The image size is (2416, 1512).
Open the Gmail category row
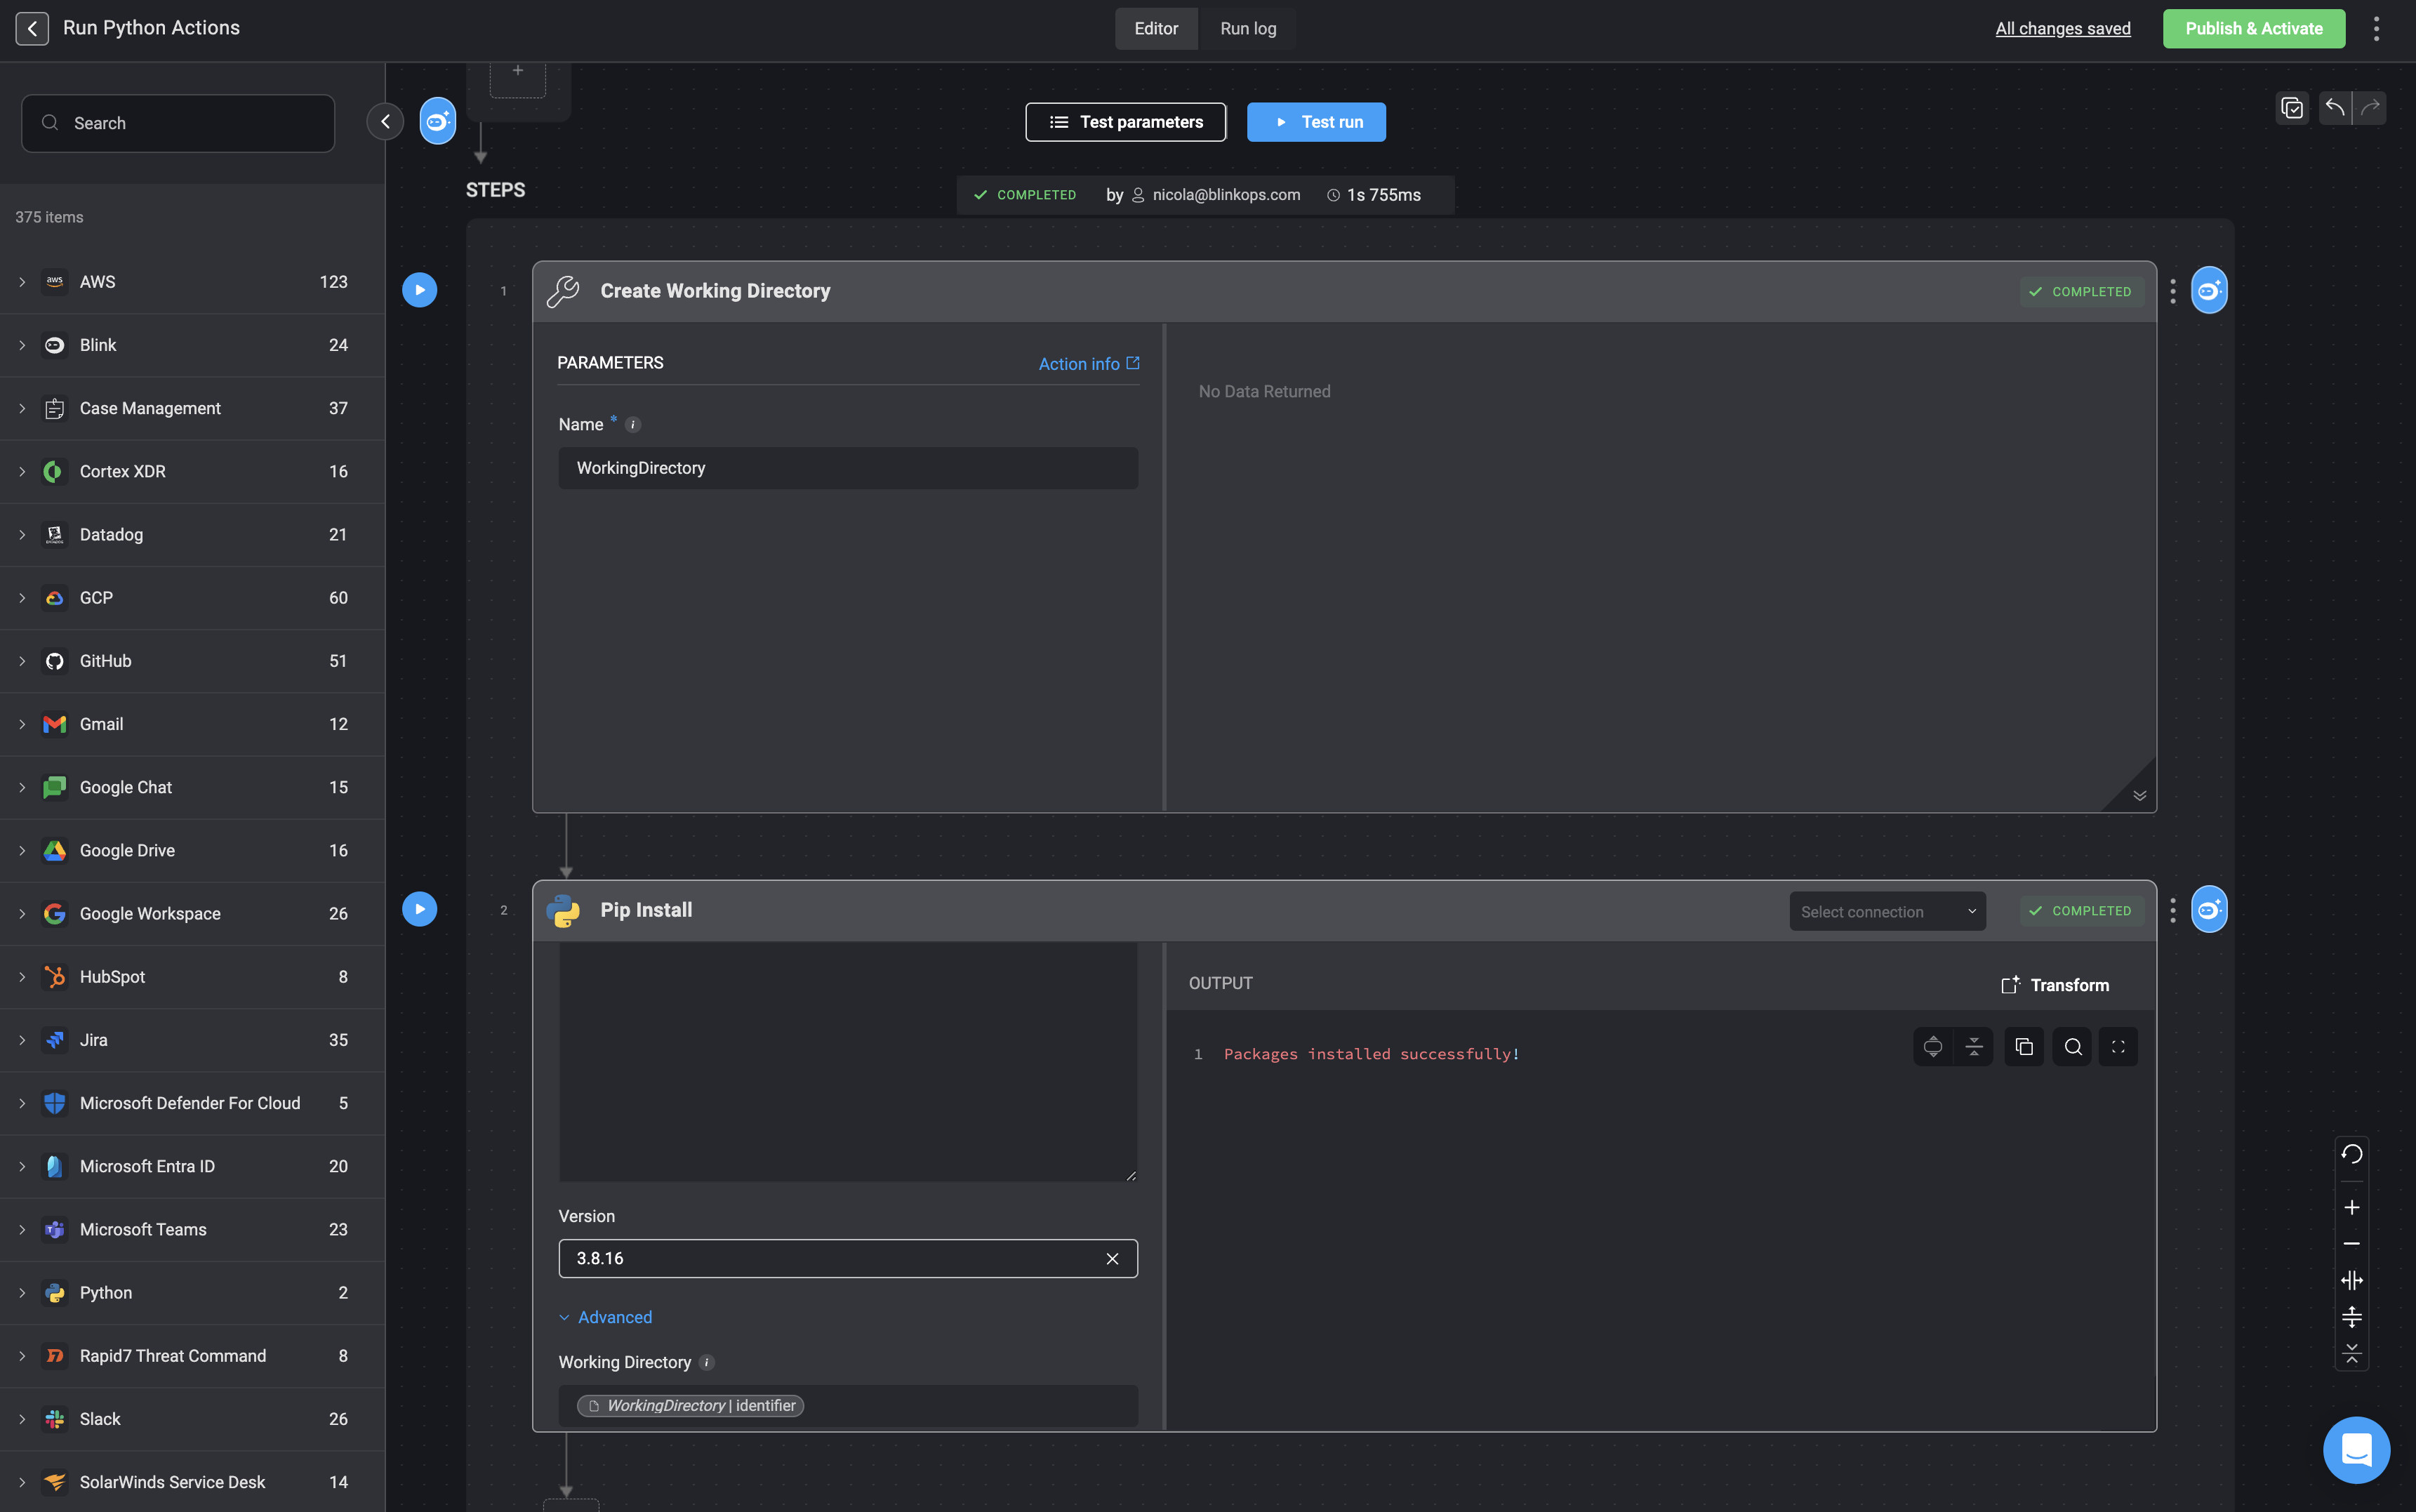(x=192, y=724)
